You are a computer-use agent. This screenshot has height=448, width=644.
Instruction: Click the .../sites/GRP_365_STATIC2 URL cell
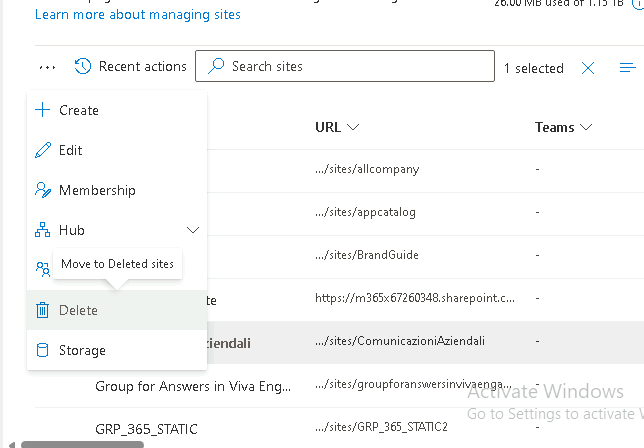[x=381, y=427]
